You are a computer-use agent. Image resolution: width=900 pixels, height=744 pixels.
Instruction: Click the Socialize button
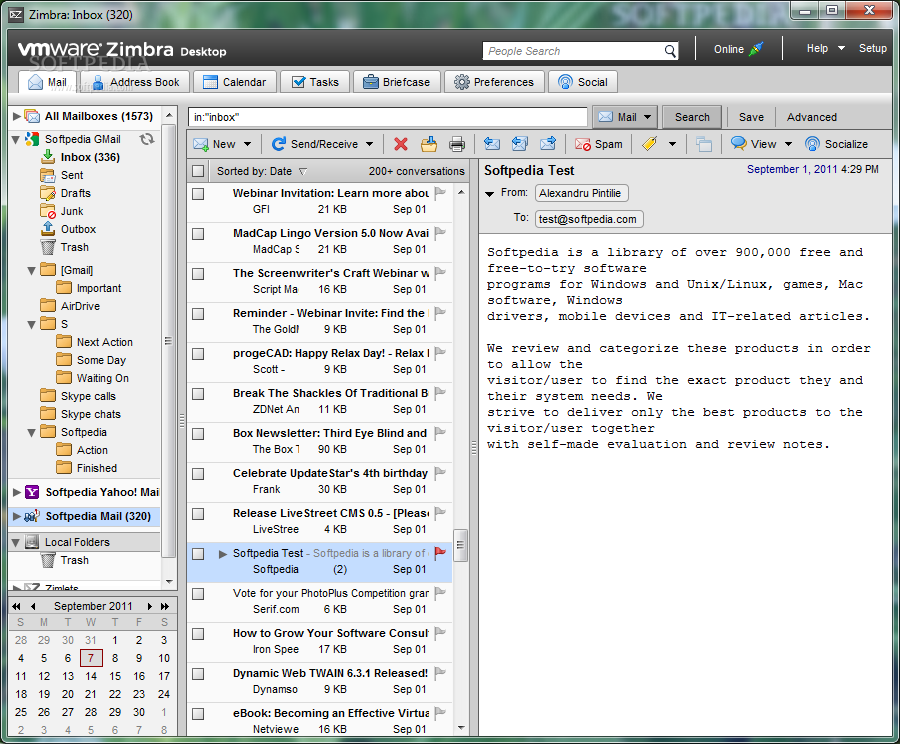tap(836, 144)
